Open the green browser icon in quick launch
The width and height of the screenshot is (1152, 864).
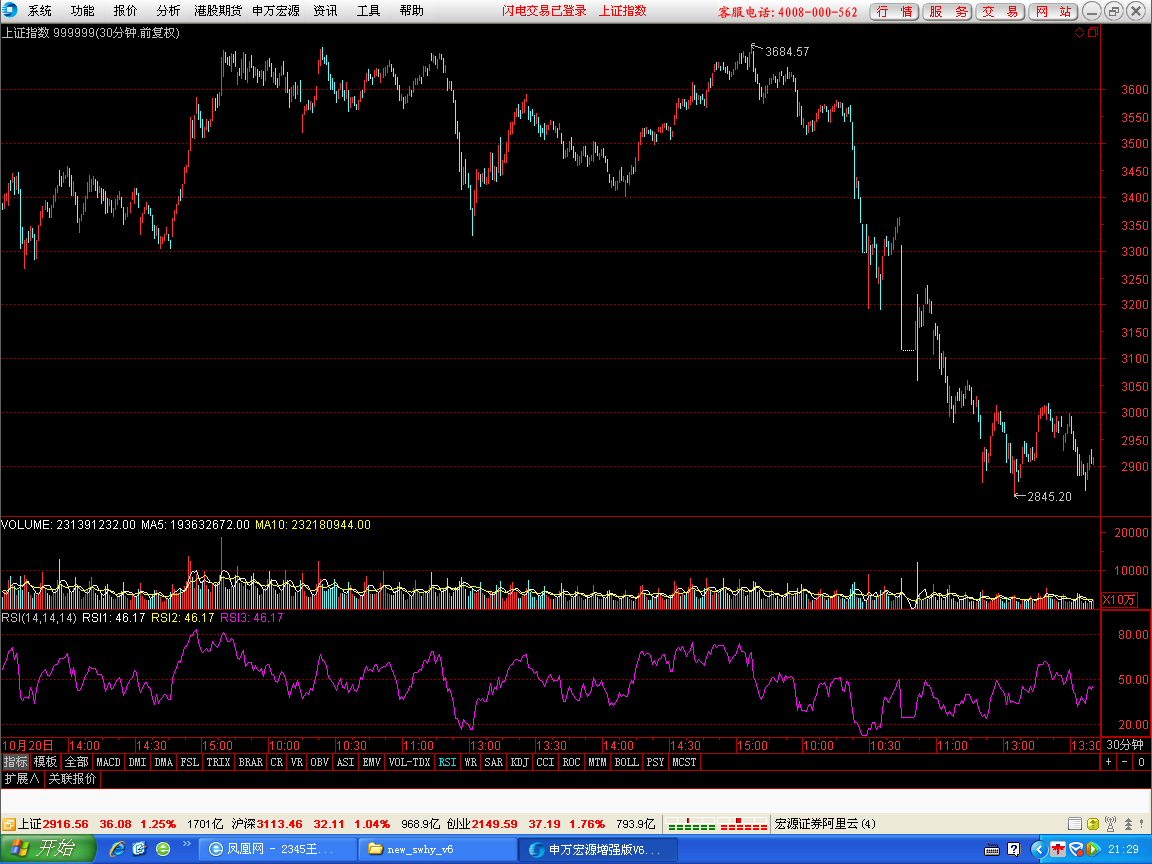click(x=163, y=849)
